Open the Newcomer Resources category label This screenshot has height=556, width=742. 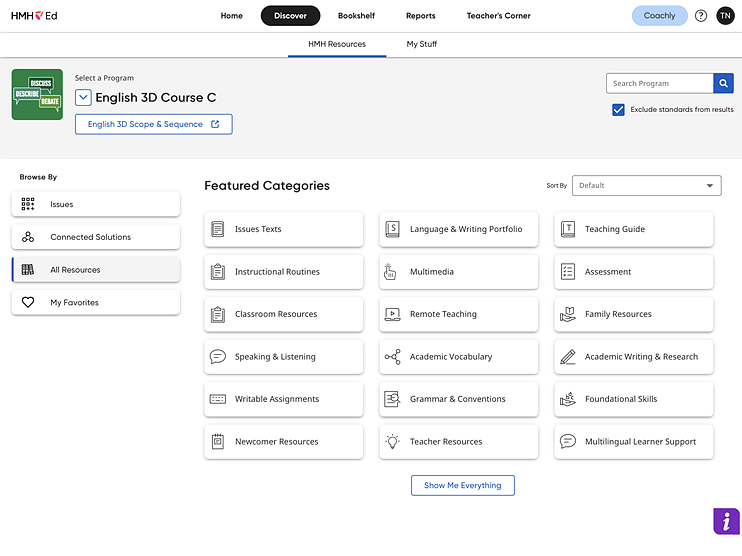pyautogui.click(x=276, y=441)
